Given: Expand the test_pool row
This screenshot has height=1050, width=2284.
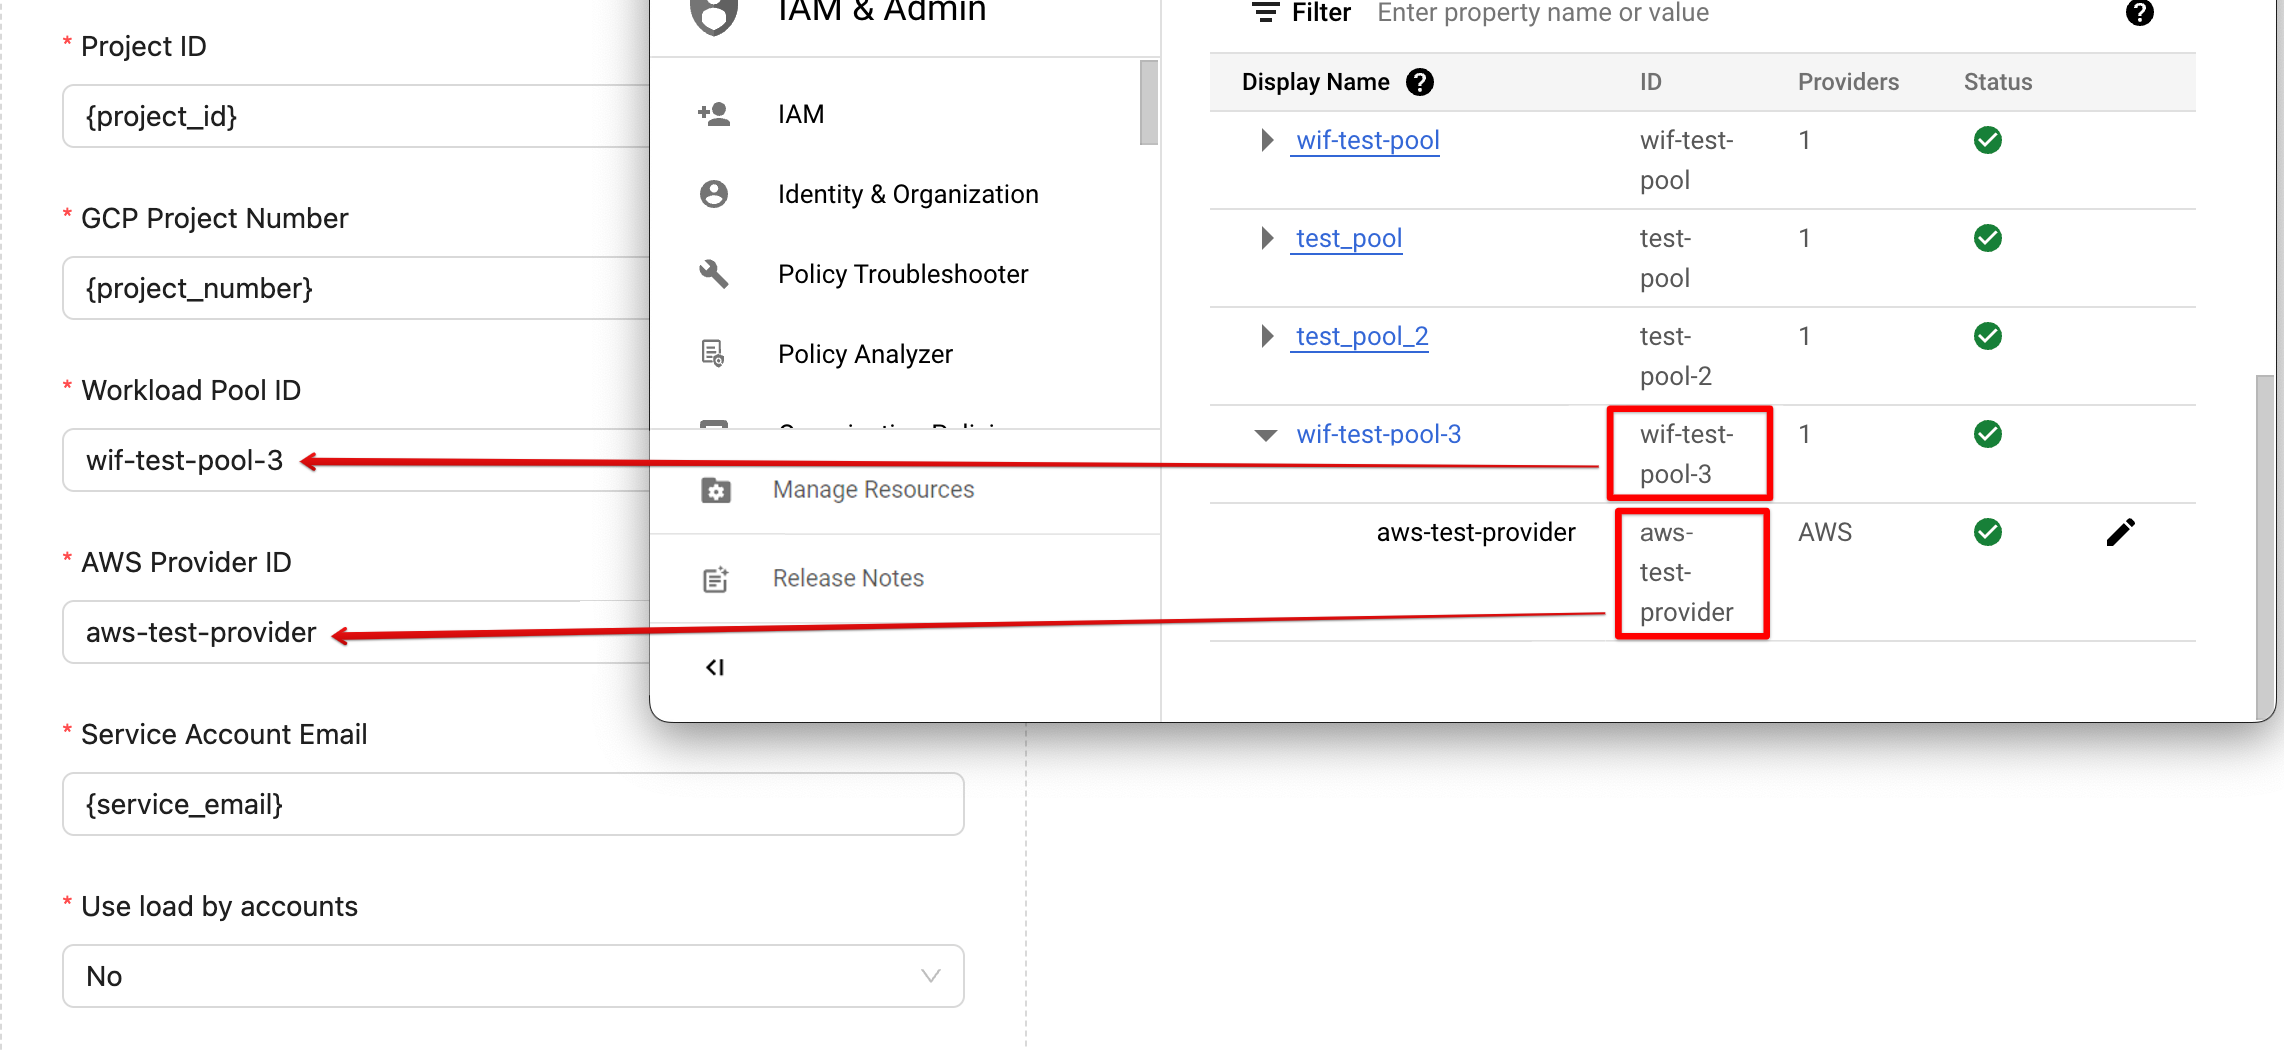Looking at the screenshot, I should (1267, 238).
